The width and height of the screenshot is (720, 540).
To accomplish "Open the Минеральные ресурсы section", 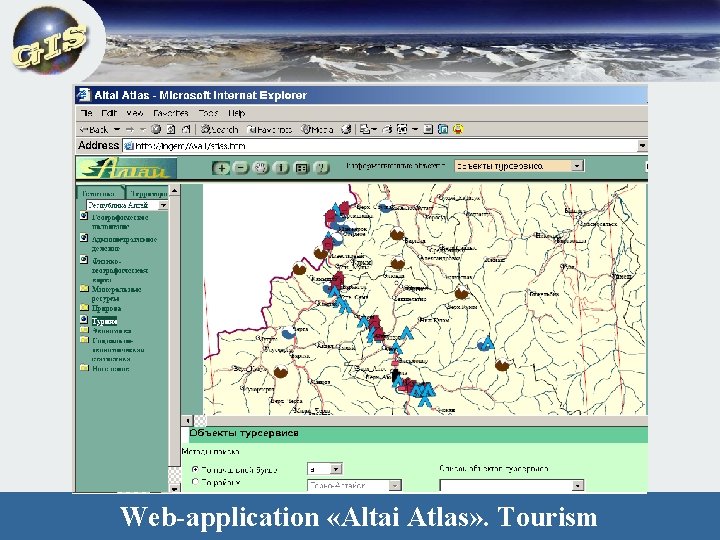I will point(117,293).
